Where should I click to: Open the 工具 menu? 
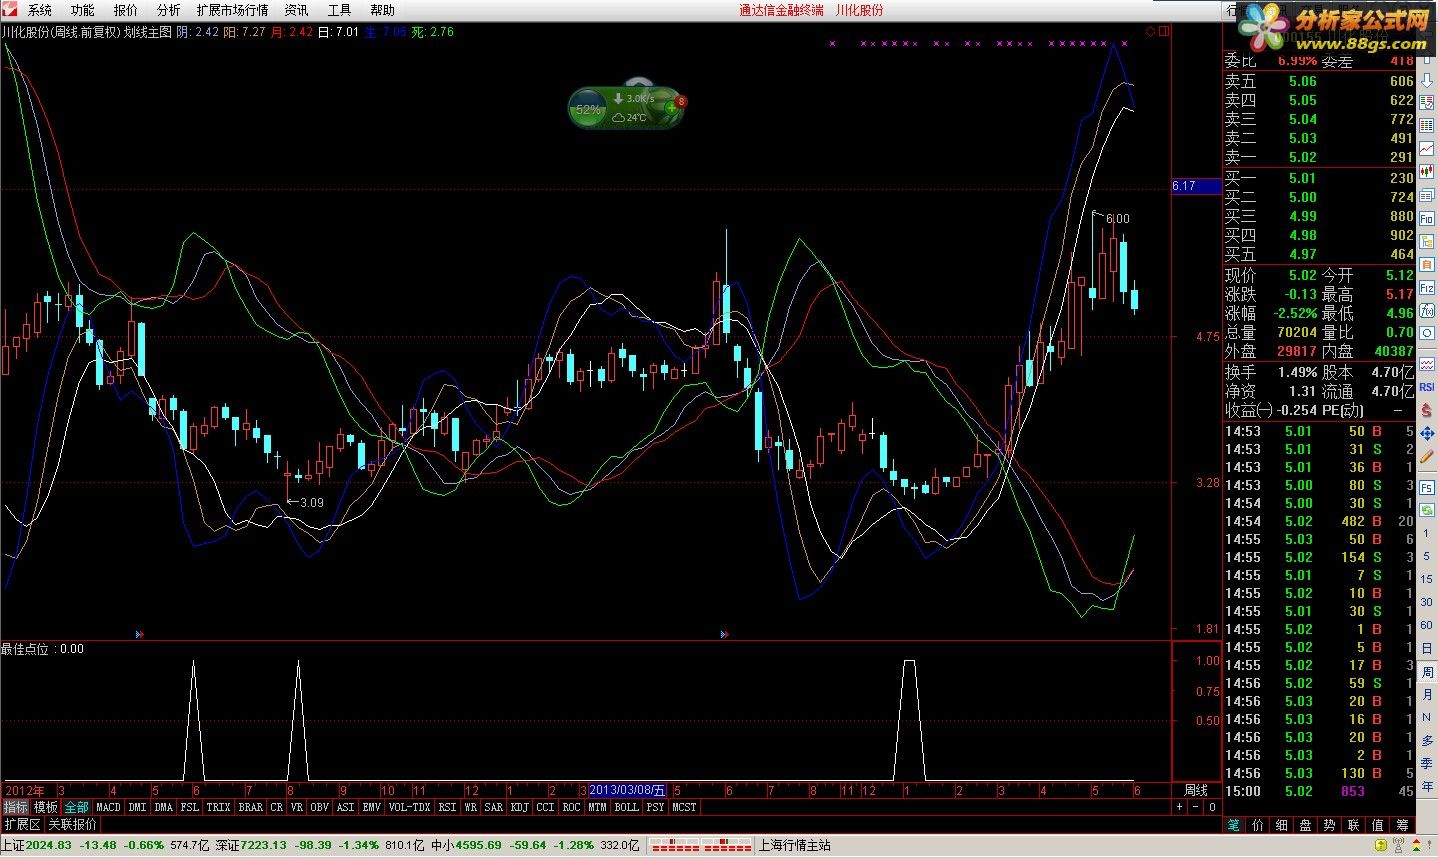[340, 10]
